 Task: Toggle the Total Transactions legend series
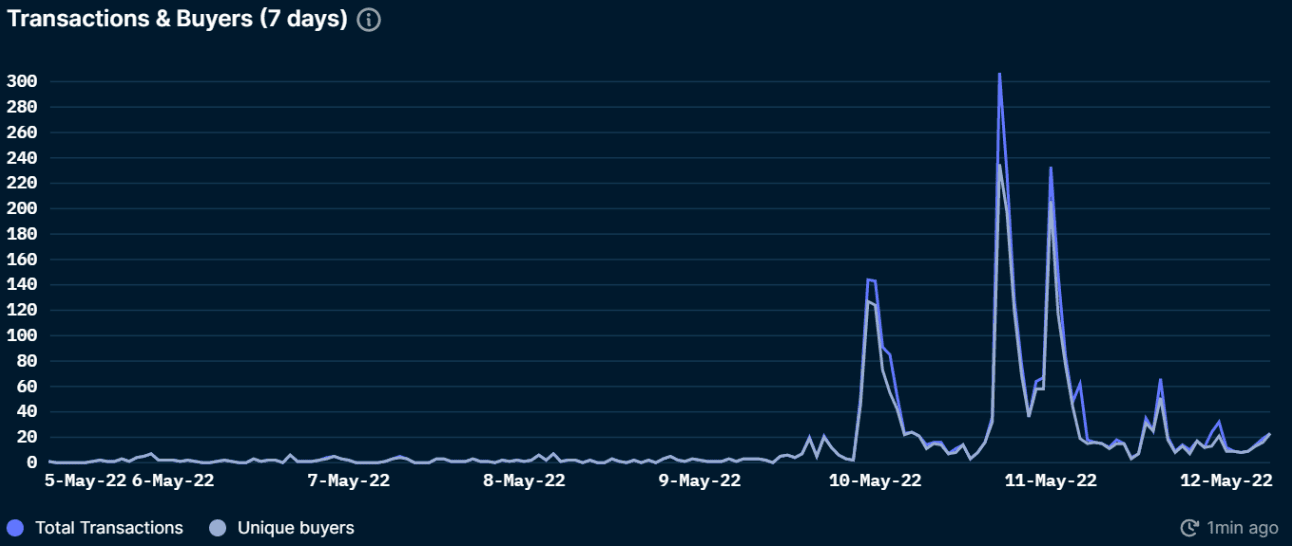[95, 527]
